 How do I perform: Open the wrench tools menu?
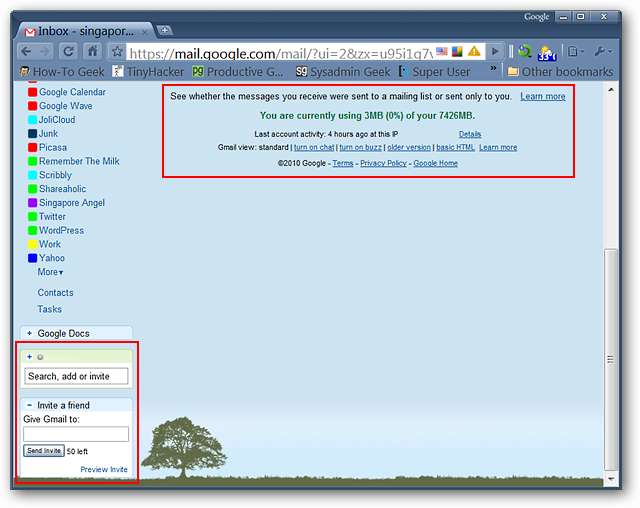click(x=602, y=51)
